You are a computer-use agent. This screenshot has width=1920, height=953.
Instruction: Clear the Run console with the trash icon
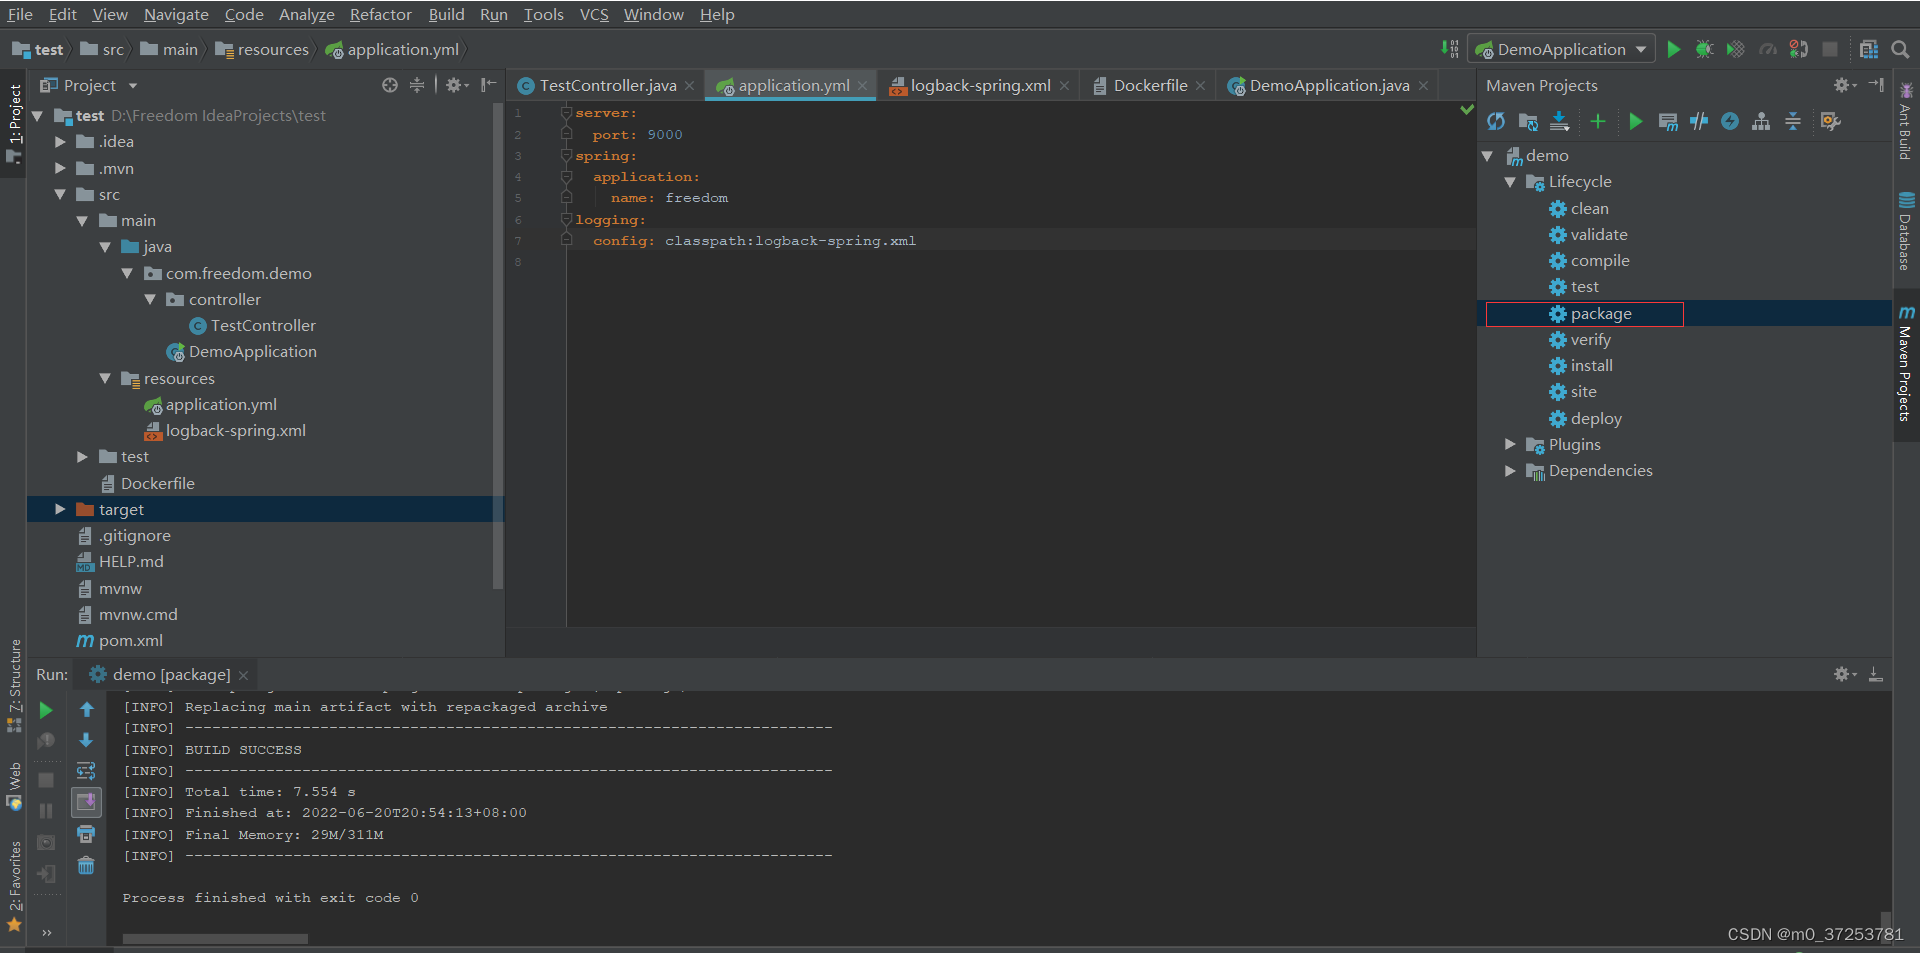pos(86,864)
